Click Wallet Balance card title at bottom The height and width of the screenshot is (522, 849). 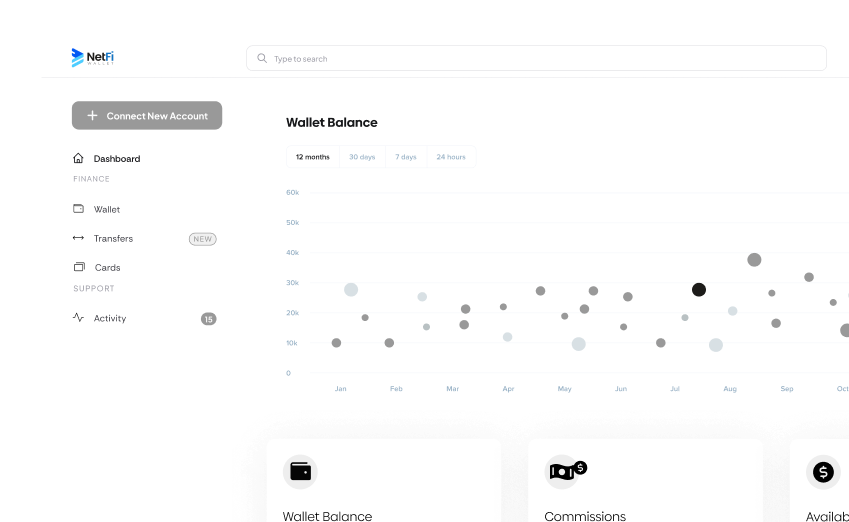pos(327,517)
